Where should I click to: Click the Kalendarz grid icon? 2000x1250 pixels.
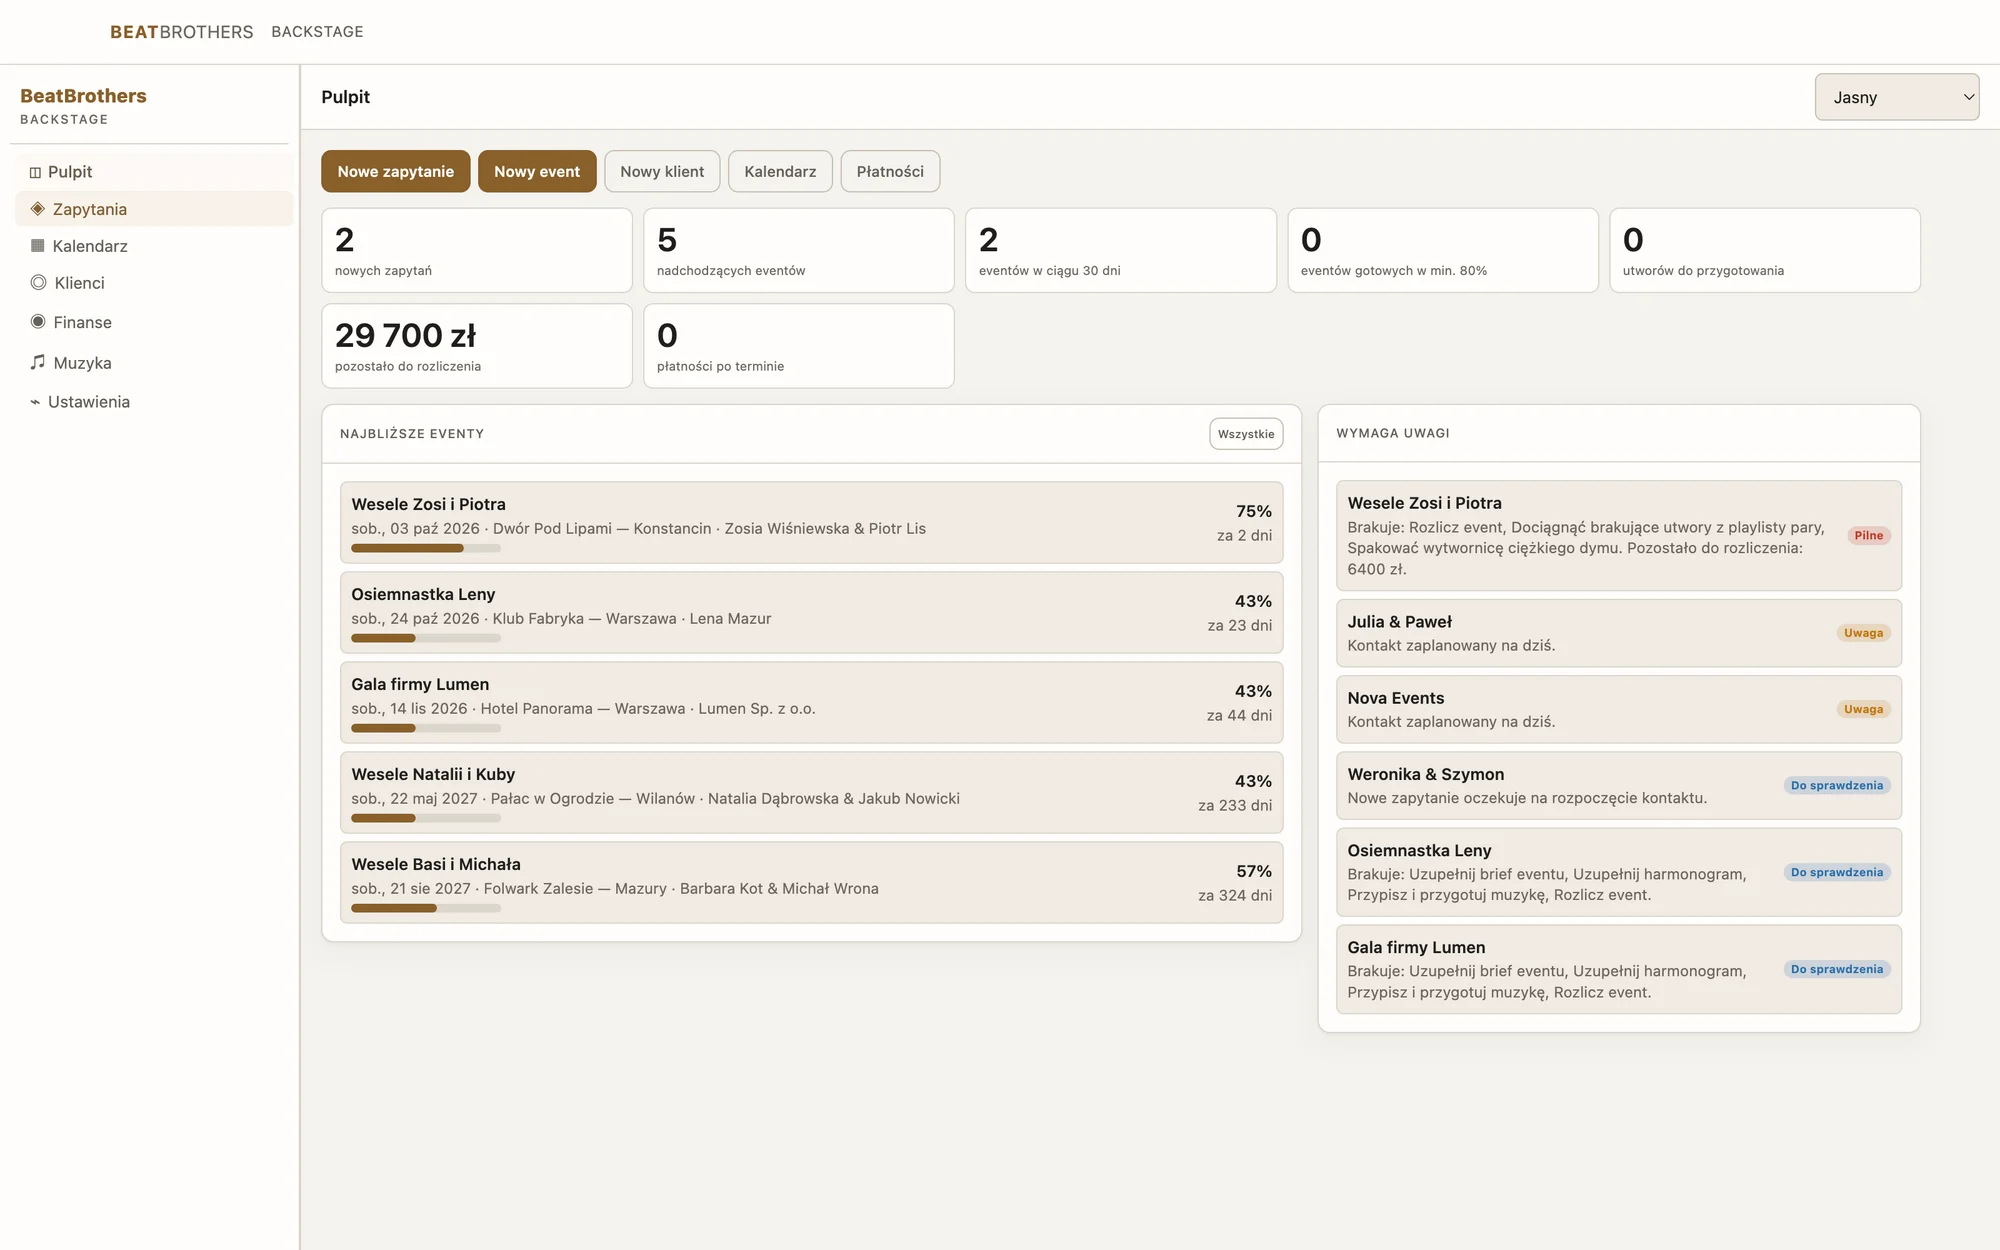coord(38,245)
